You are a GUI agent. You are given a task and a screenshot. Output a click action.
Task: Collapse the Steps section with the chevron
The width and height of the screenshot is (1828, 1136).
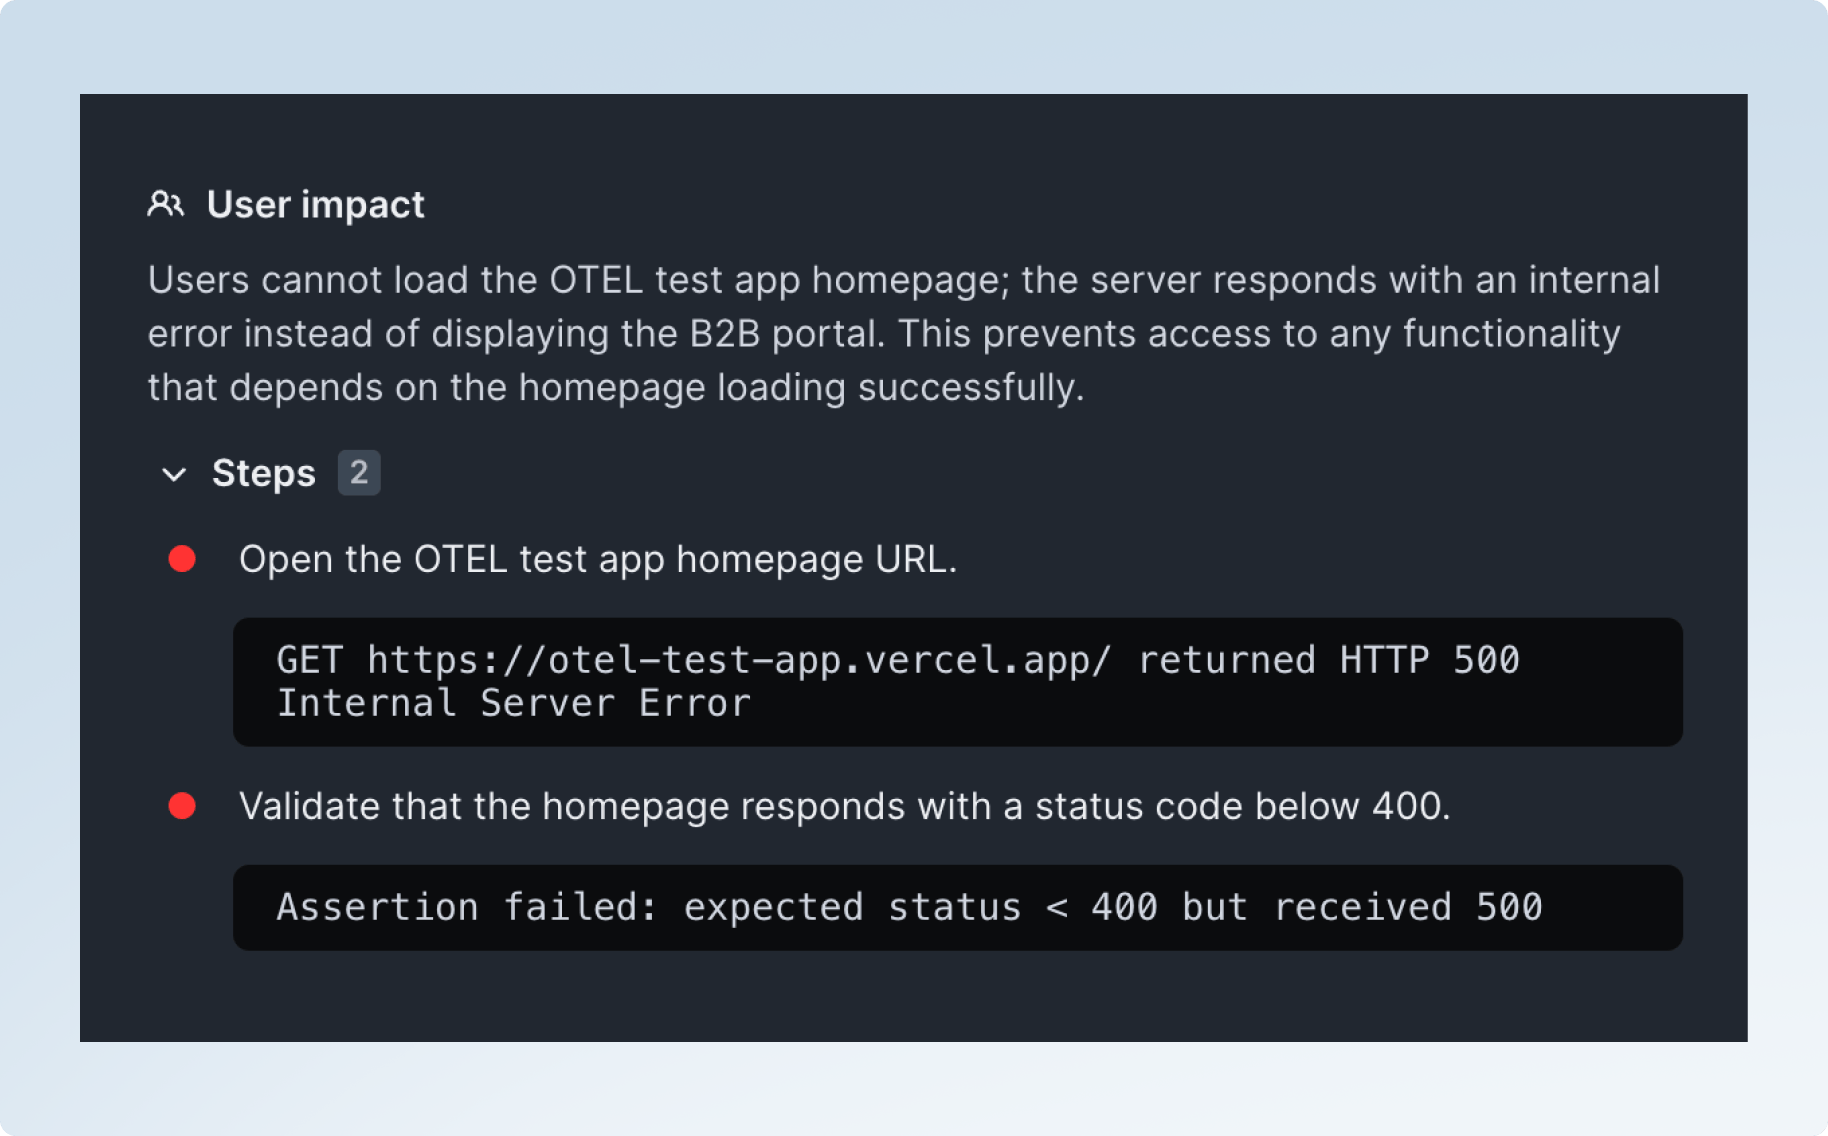[174, 474]
